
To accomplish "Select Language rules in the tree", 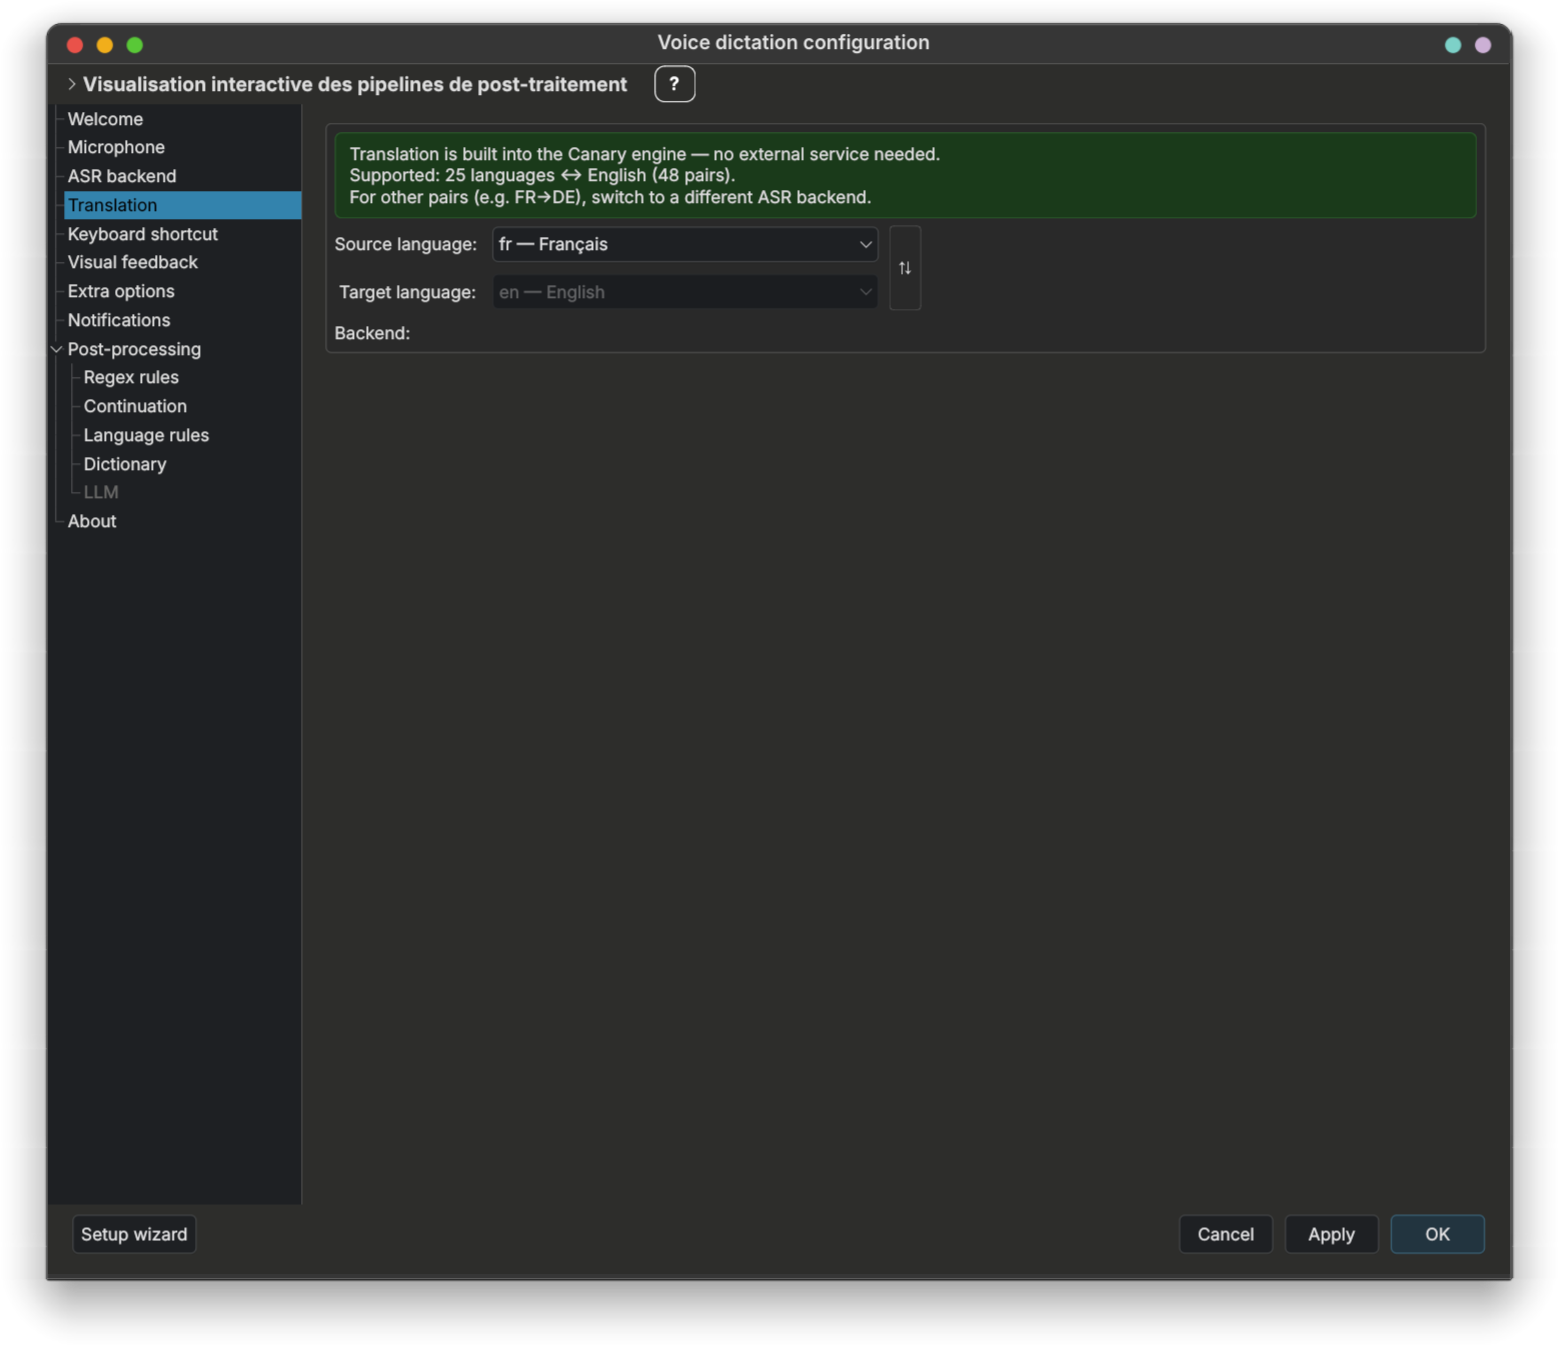I will 146,435.
